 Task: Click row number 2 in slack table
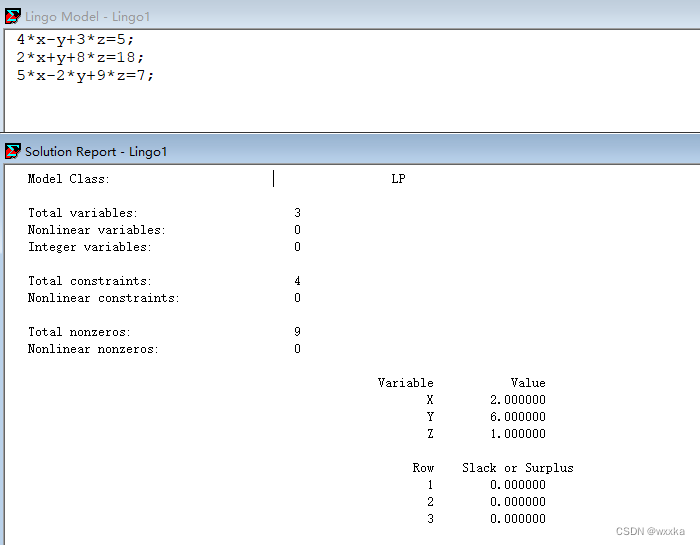430,502
